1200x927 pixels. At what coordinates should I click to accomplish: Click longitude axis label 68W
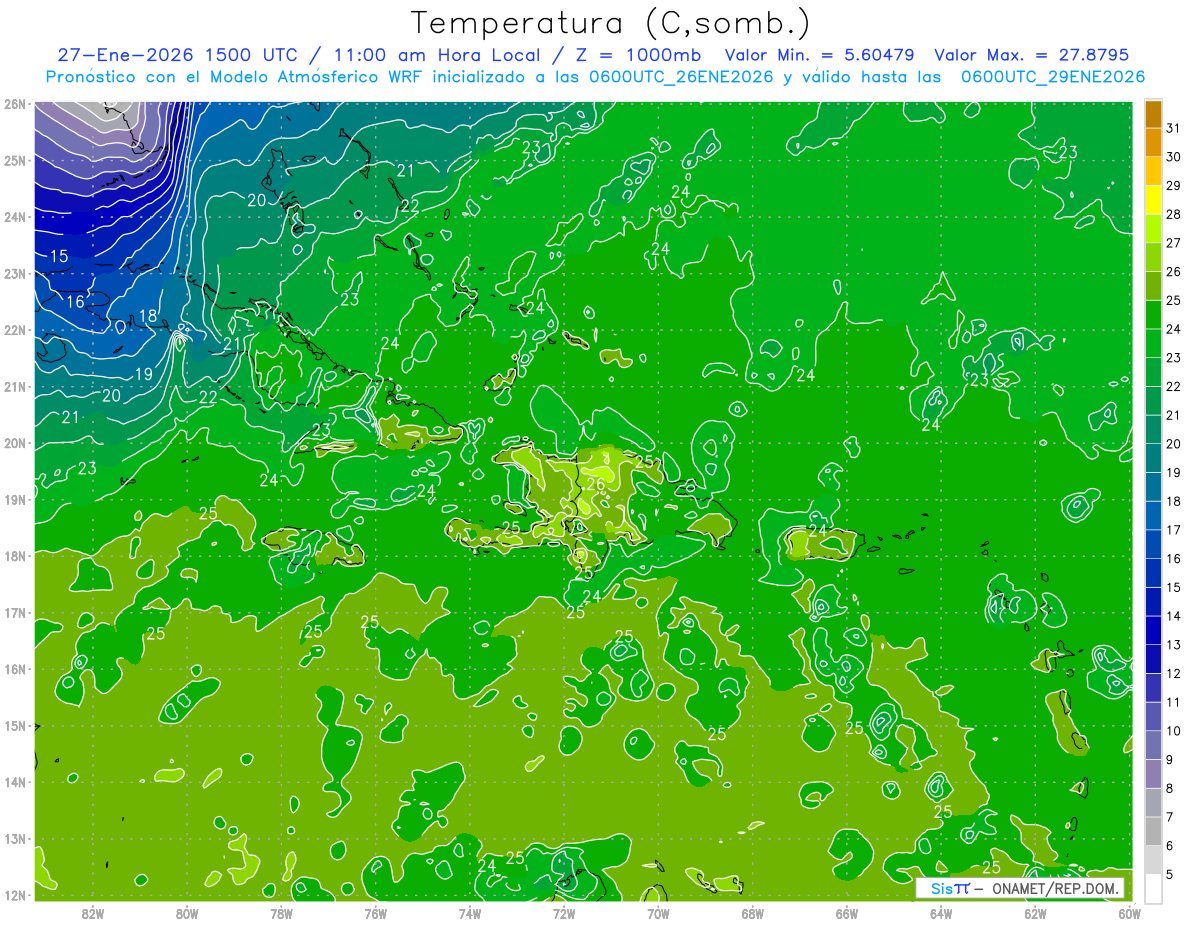pos(752,912)
